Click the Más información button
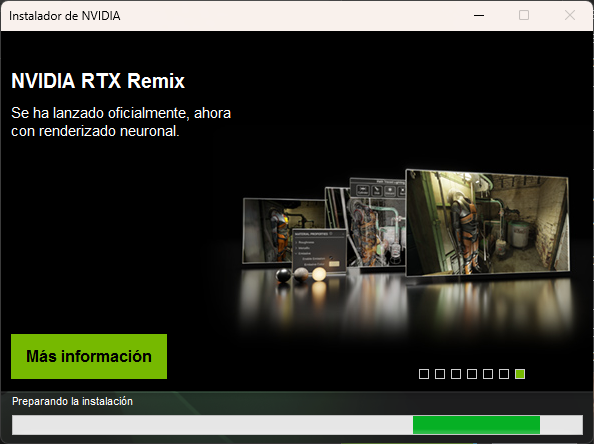The height and width of the screenshot is (444, 594). [x=89, y=356]
